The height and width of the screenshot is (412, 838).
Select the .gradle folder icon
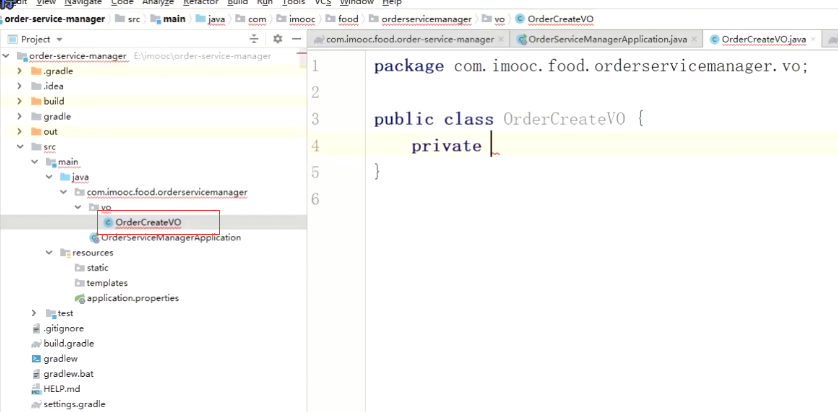[x=36, y=71]
